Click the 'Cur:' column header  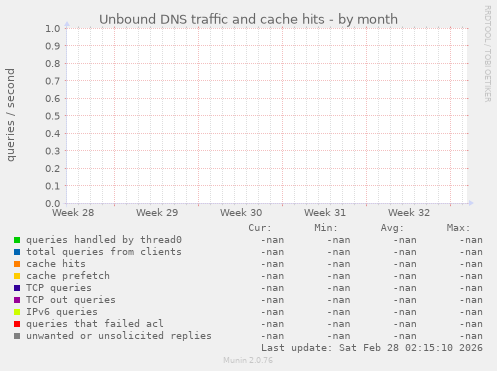[x=260, y=228]
